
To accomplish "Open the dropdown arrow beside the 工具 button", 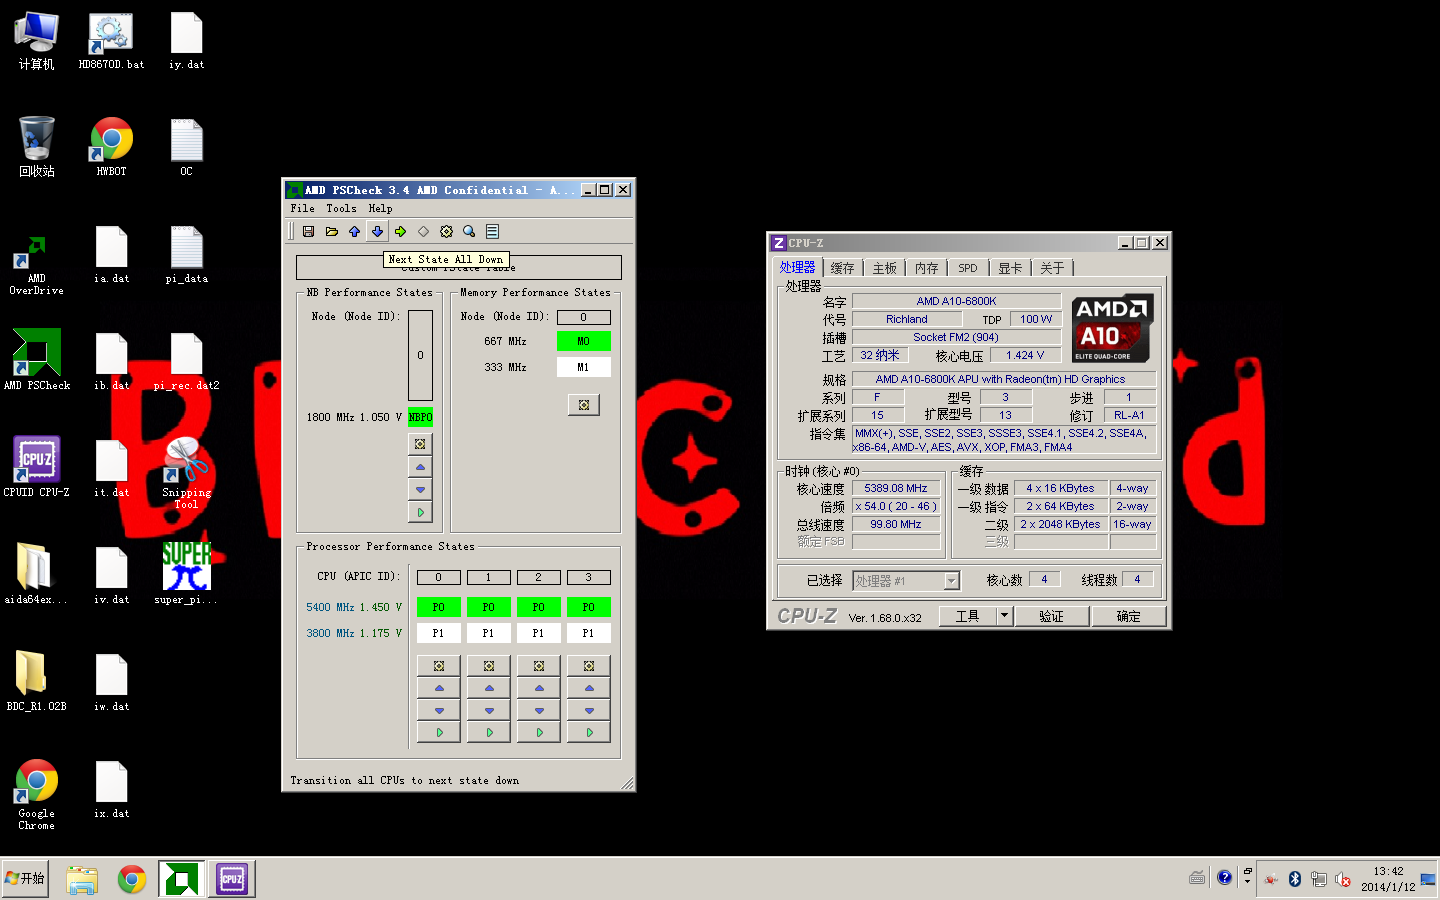I will (x=1004, y=616).
